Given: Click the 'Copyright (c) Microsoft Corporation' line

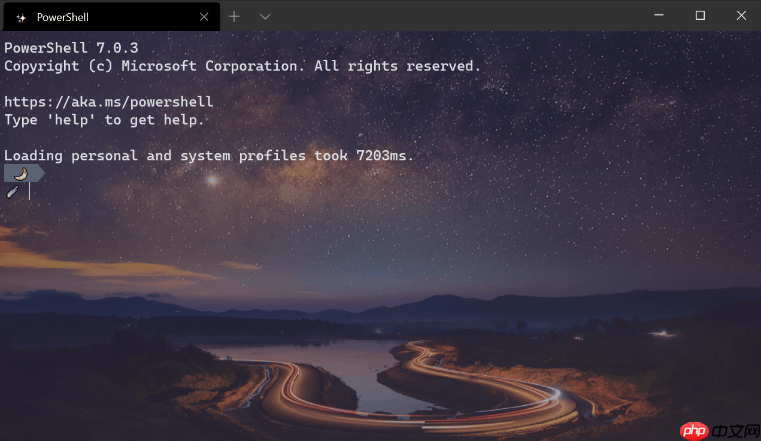Looking at the screenshot, I should (x=242, y=66).
